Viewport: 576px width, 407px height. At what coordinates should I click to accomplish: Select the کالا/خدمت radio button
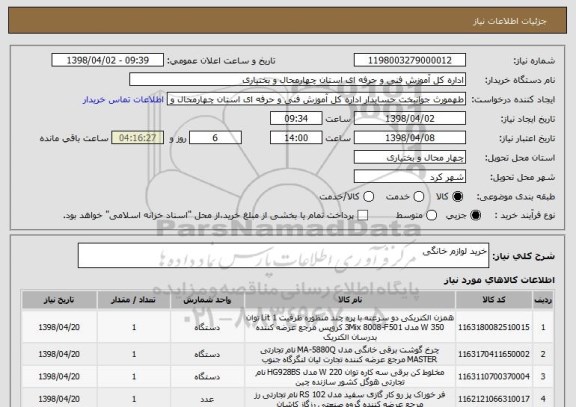tap(368, 197)
